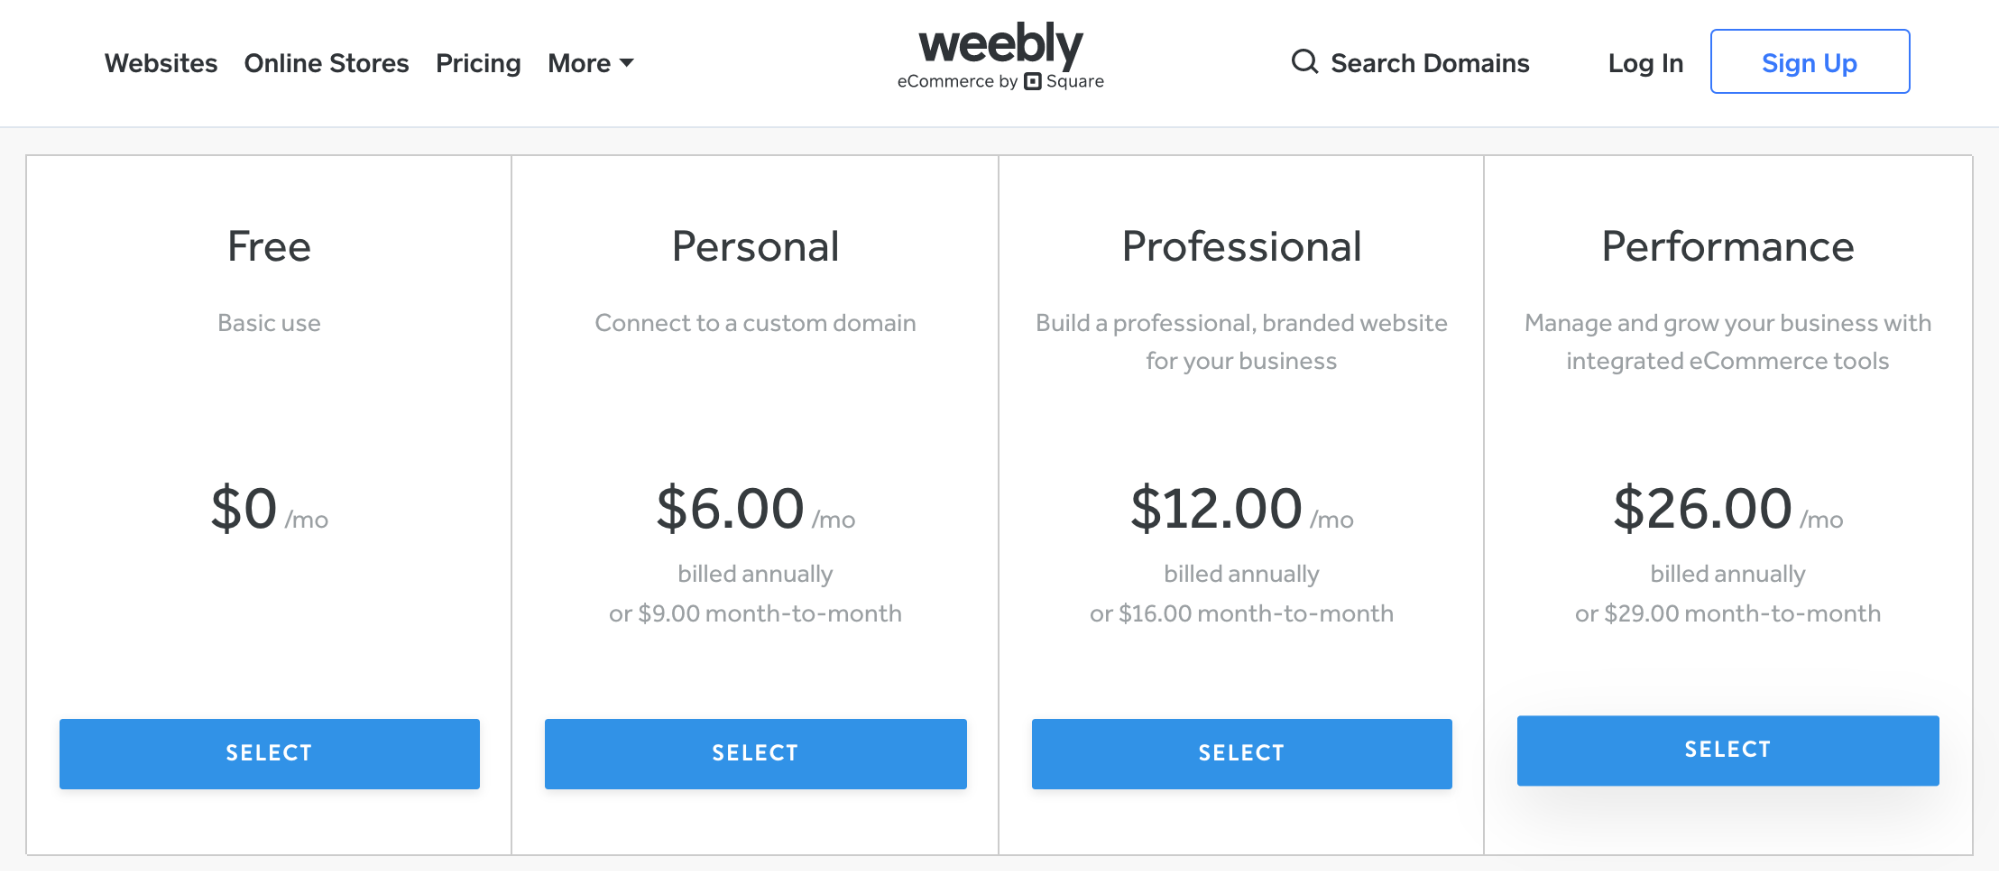This screenshot has width=1999, height=872.
Task: Select the Professional plan
Action: pos(1241,753)
